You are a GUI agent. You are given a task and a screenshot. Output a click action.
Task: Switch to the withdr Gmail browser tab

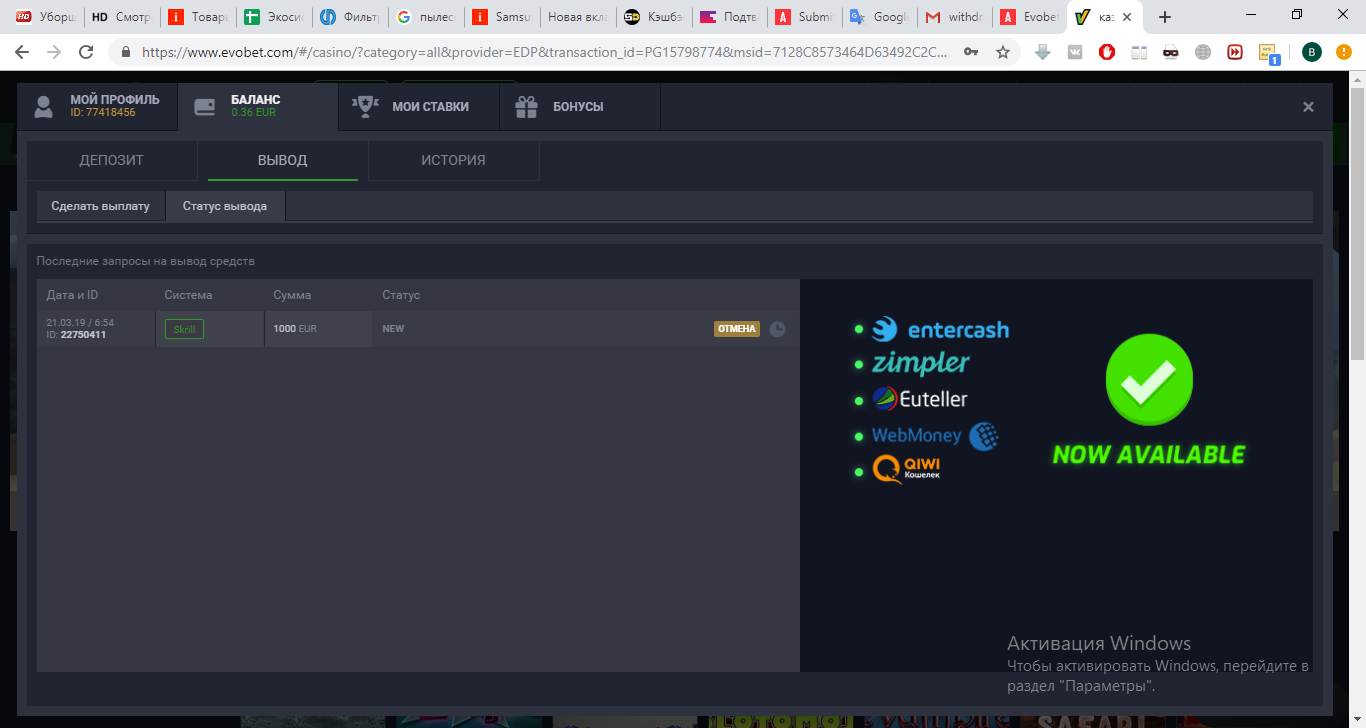click(x=955, y=17)
